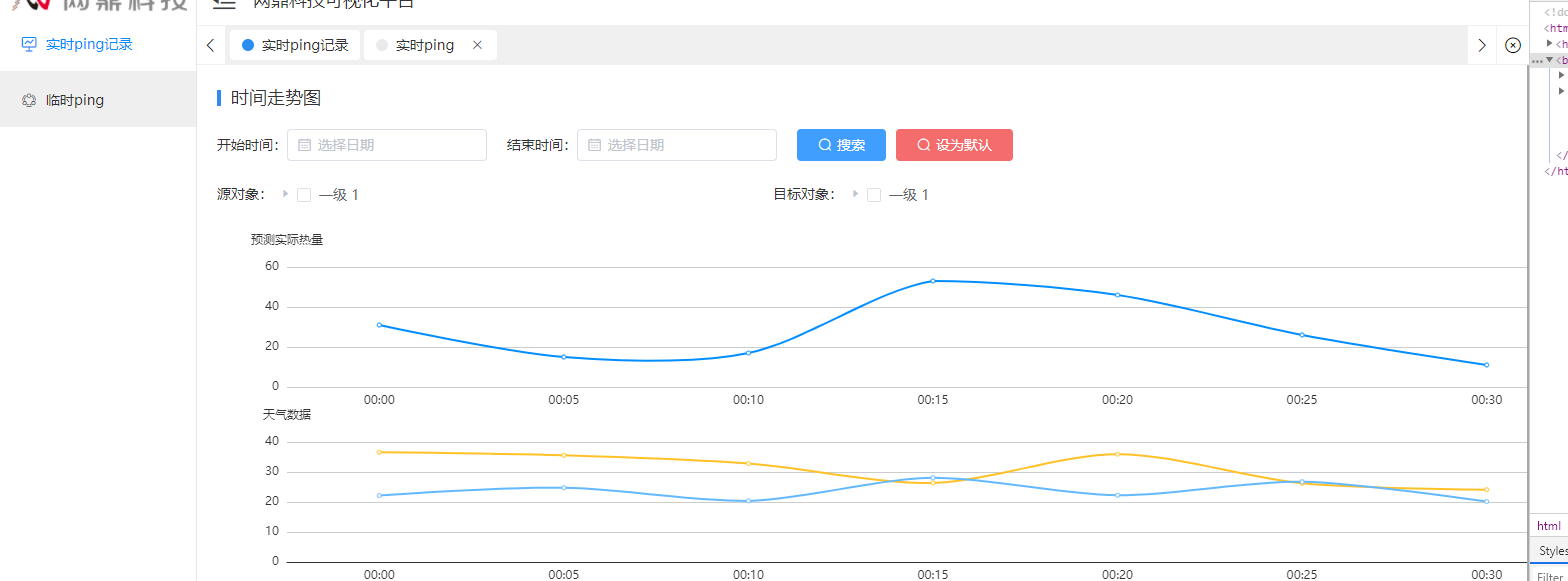Select the 一级 1 label under 源对象
1568x581 pixels.
[339, 195]
